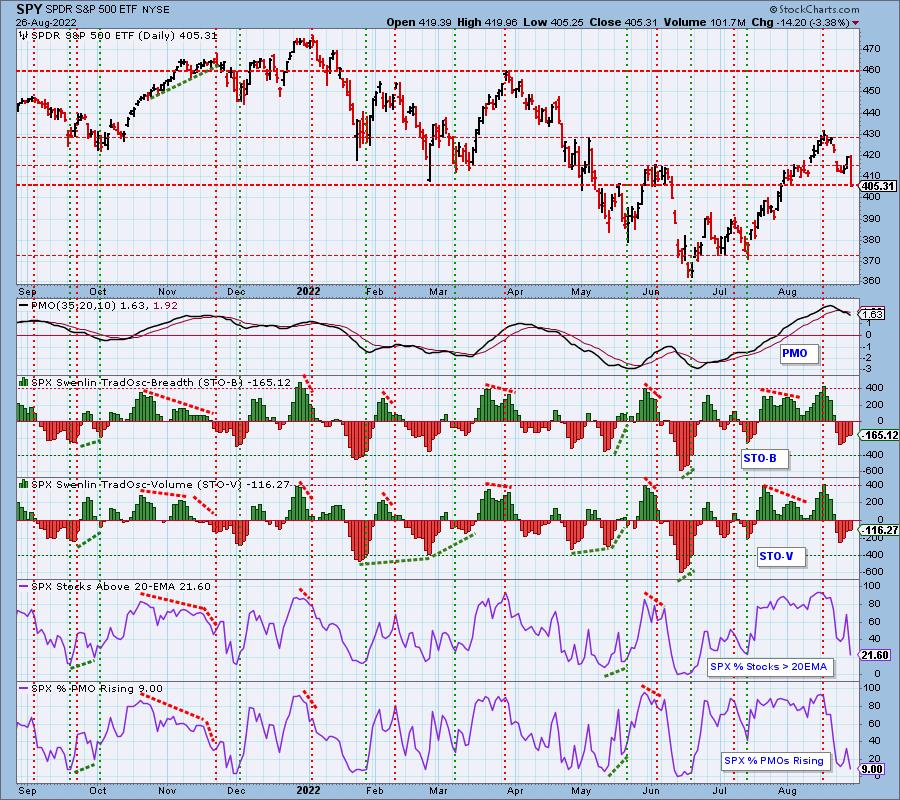Click the SPY ticker symbol title
Screen dimensions: 900x800
coord(29,10)
